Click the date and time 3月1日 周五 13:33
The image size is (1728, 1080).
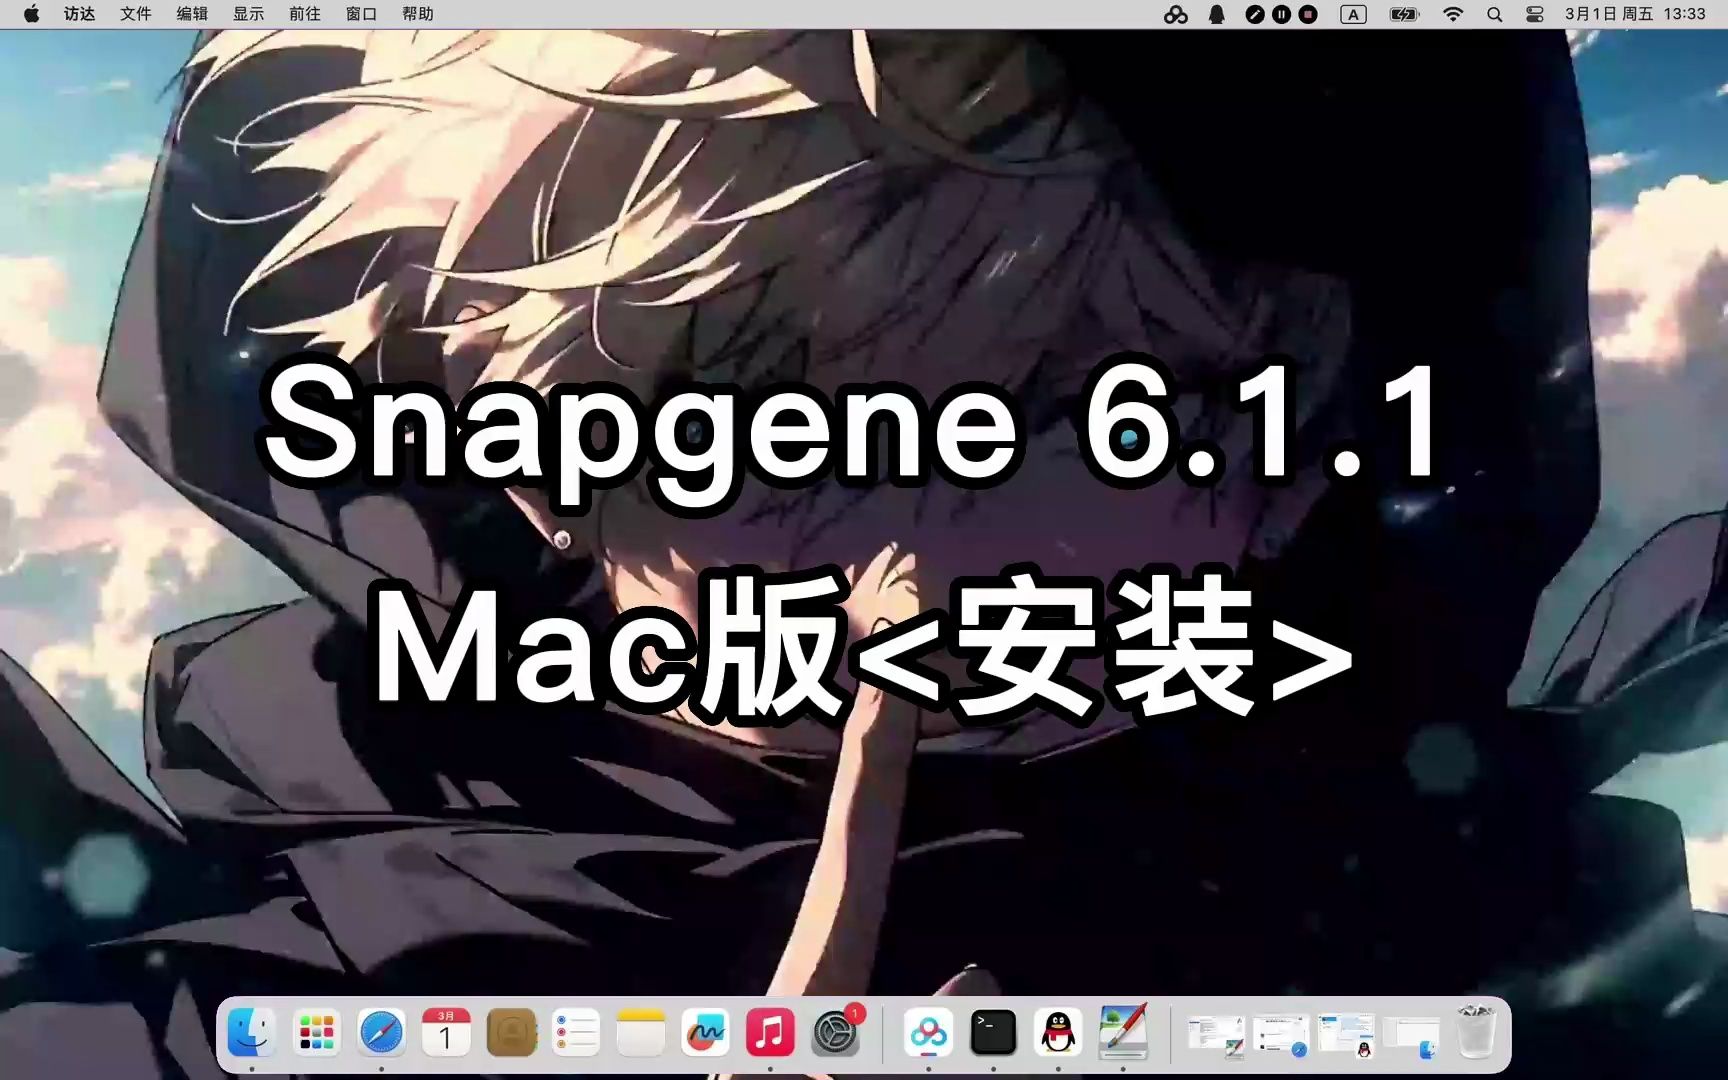pos(1635,14)
